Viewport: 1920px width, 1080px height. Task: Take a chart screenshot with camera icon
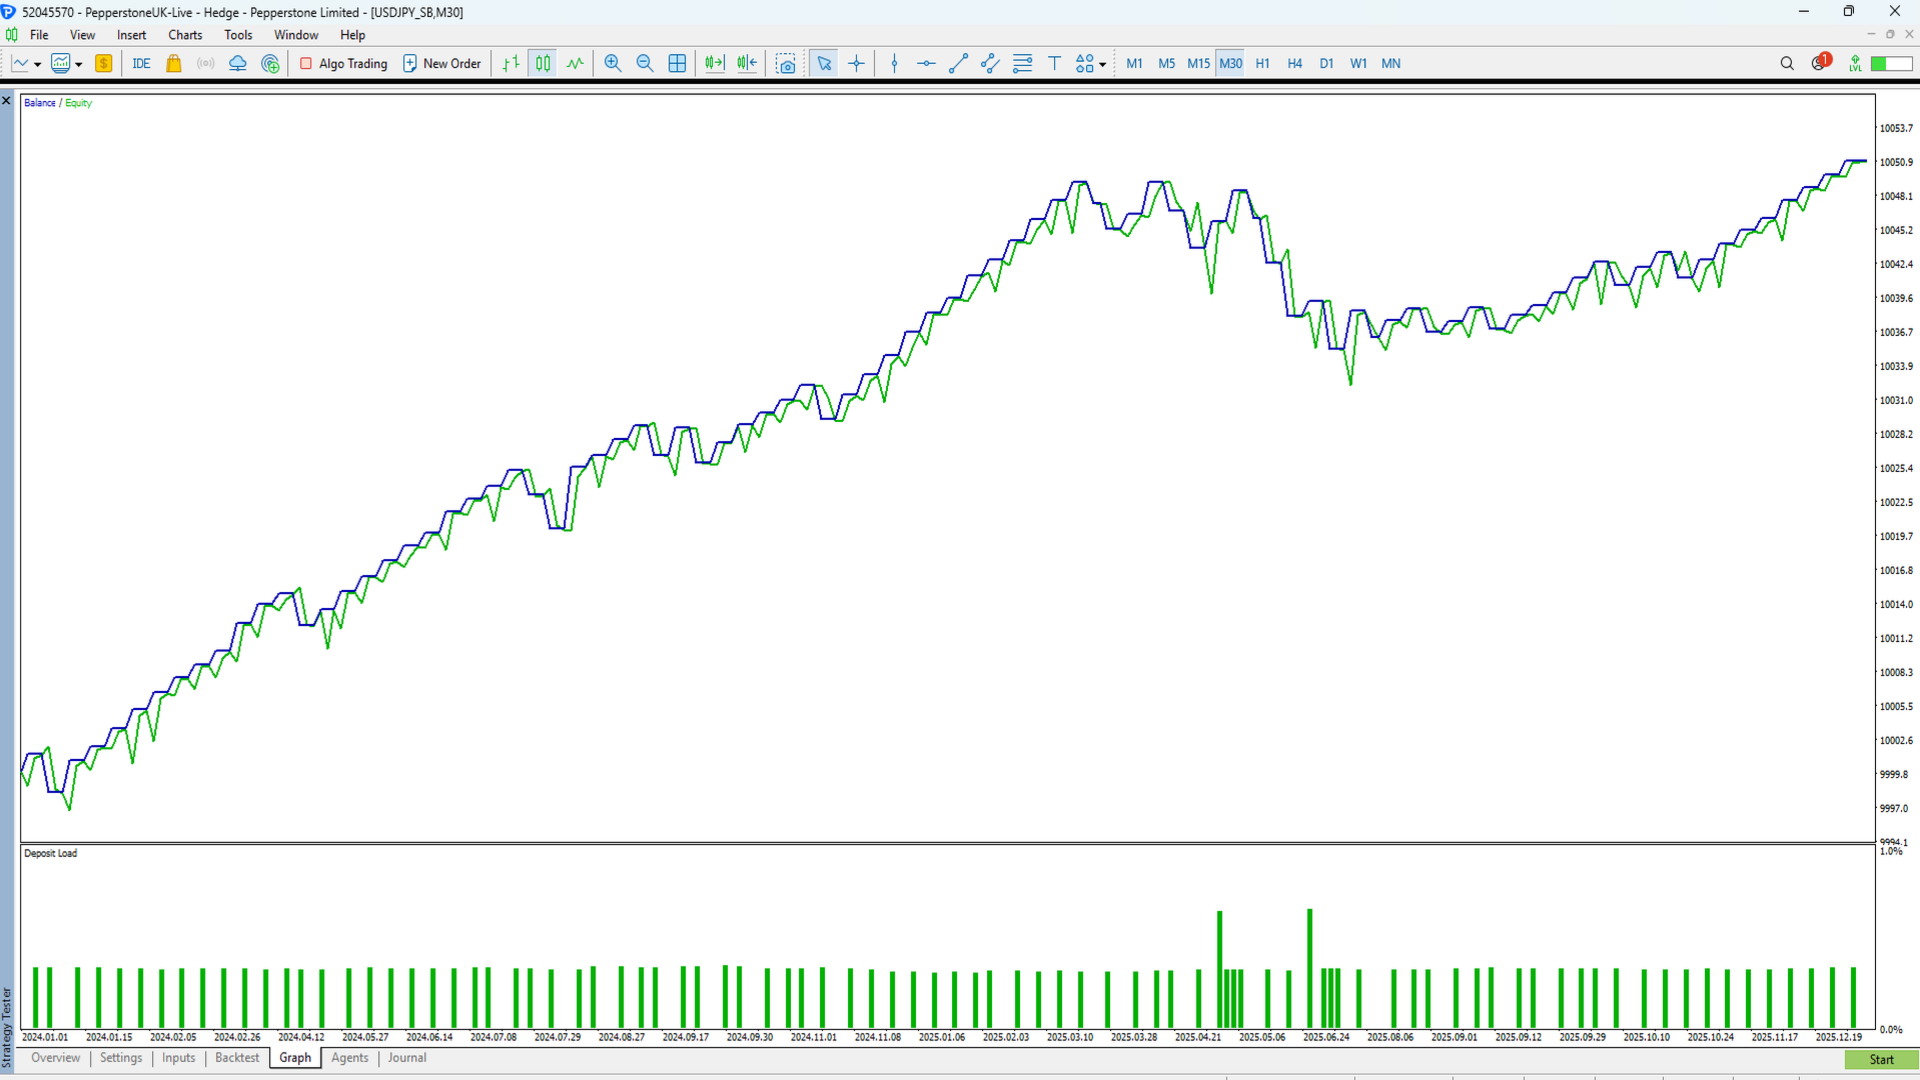point(787,63)
